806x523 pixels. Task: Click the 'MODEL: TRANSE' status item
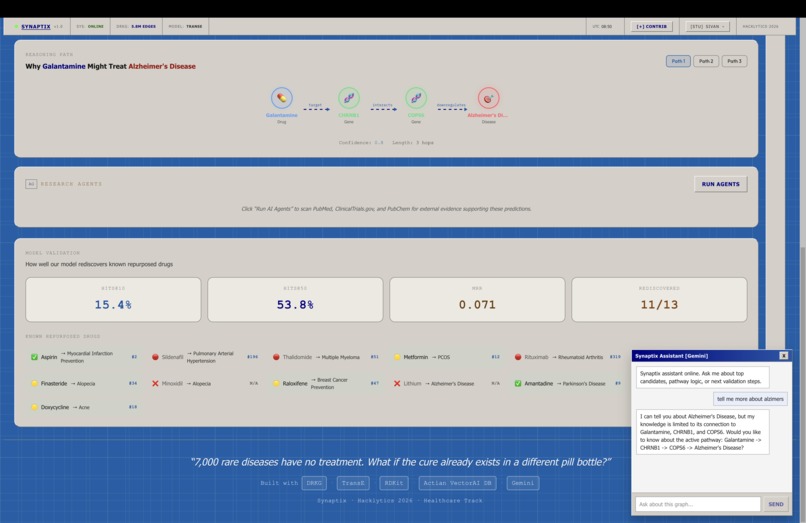coord(186,26)
